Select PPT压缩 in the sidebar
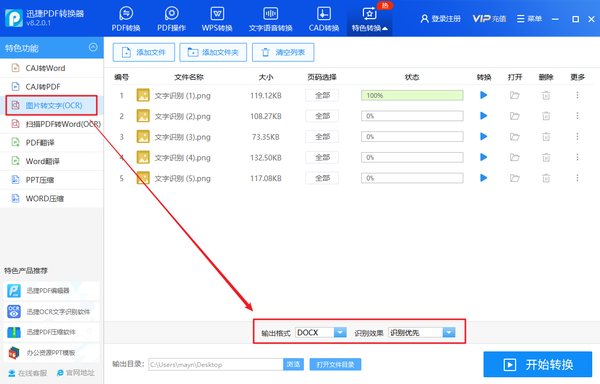This screenshot has width=600, height=384. pos(52,180)
